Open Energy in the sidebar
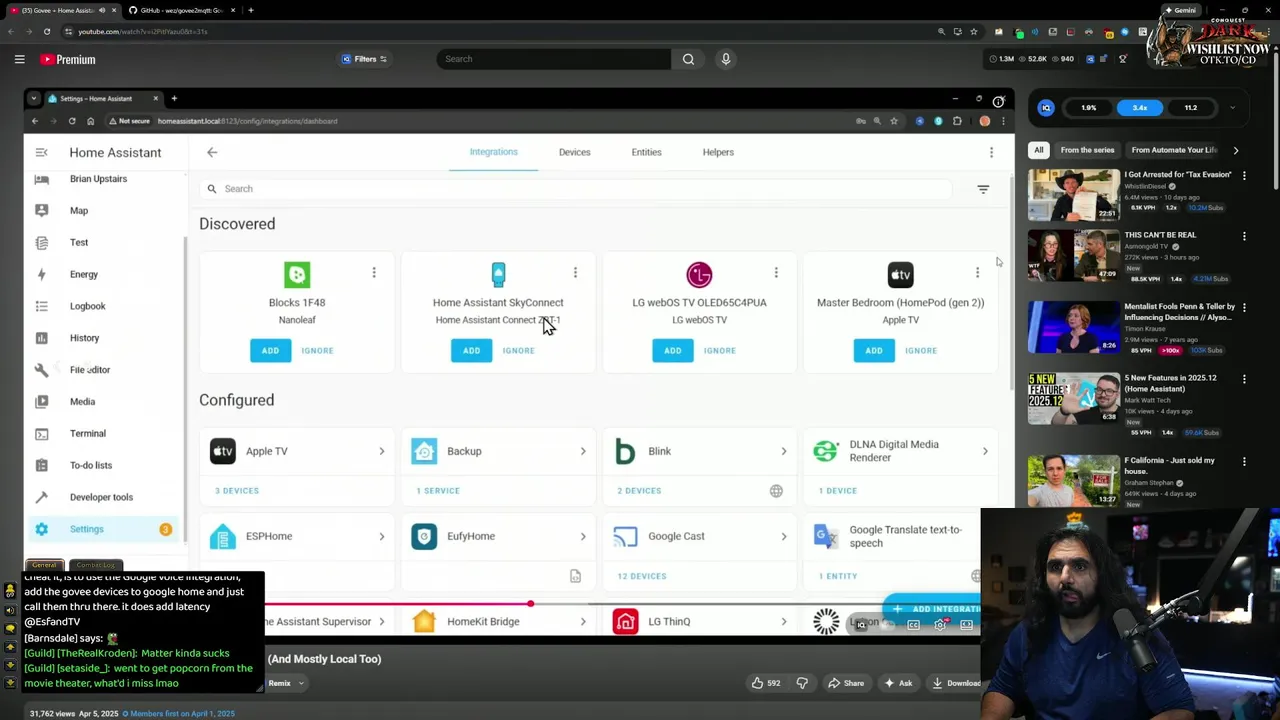 click(x=105, y=274)
